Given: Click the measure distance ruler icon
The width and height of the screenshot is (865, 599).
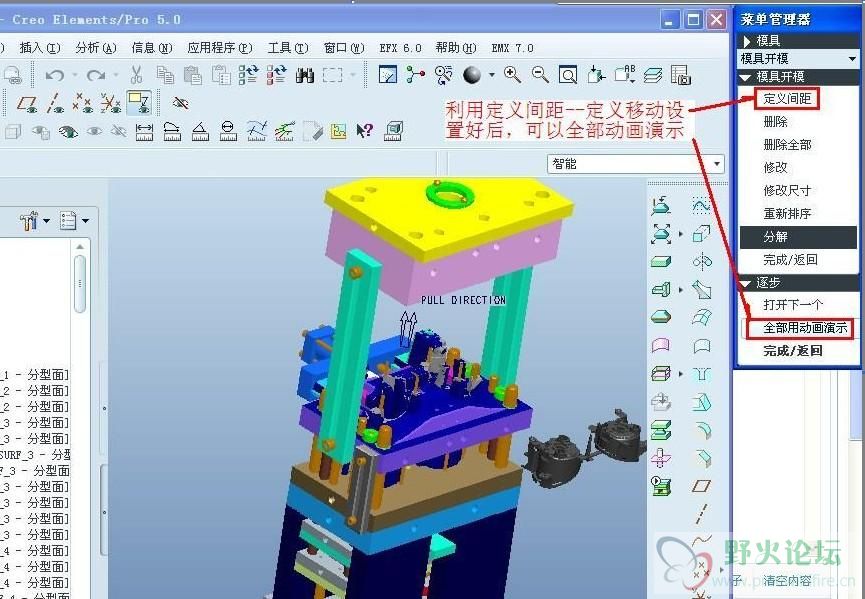Looking at the screenshot, I should click(144, 131).
